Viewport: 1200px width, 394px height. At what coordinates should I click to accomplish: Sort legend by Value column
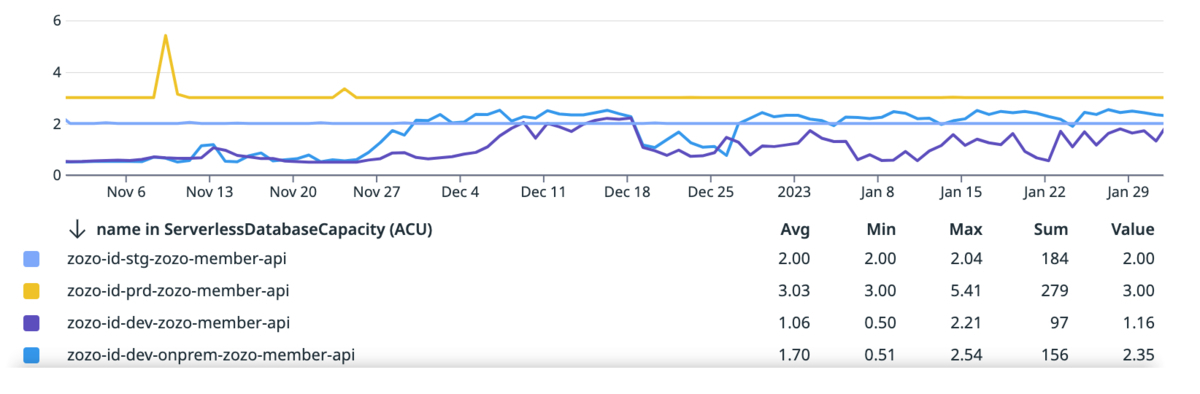pyautogui.click(x=1133, y=229)
